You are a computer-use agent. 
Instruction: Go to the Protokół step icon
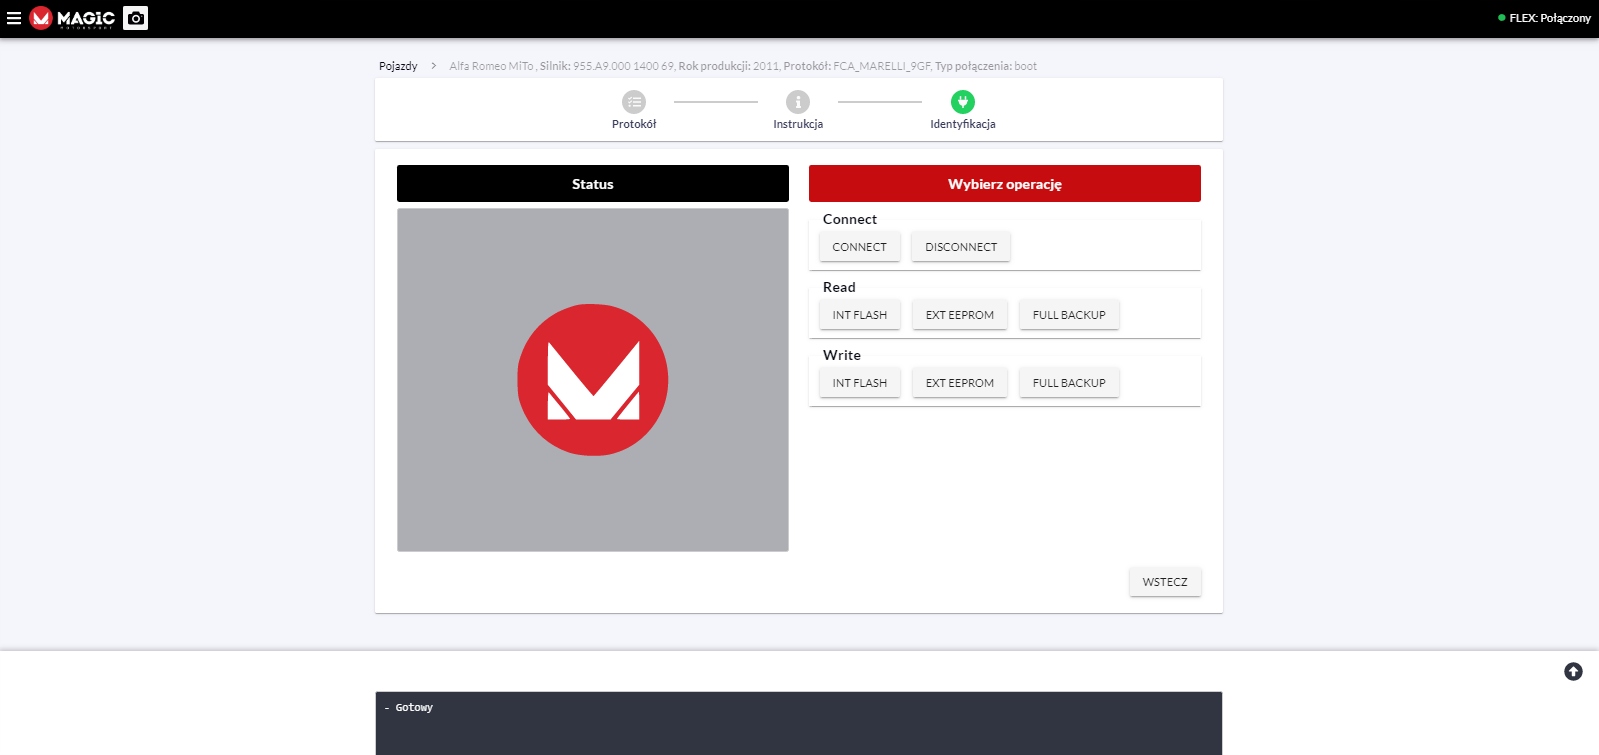pyautogui.click(x=634, y=102)
